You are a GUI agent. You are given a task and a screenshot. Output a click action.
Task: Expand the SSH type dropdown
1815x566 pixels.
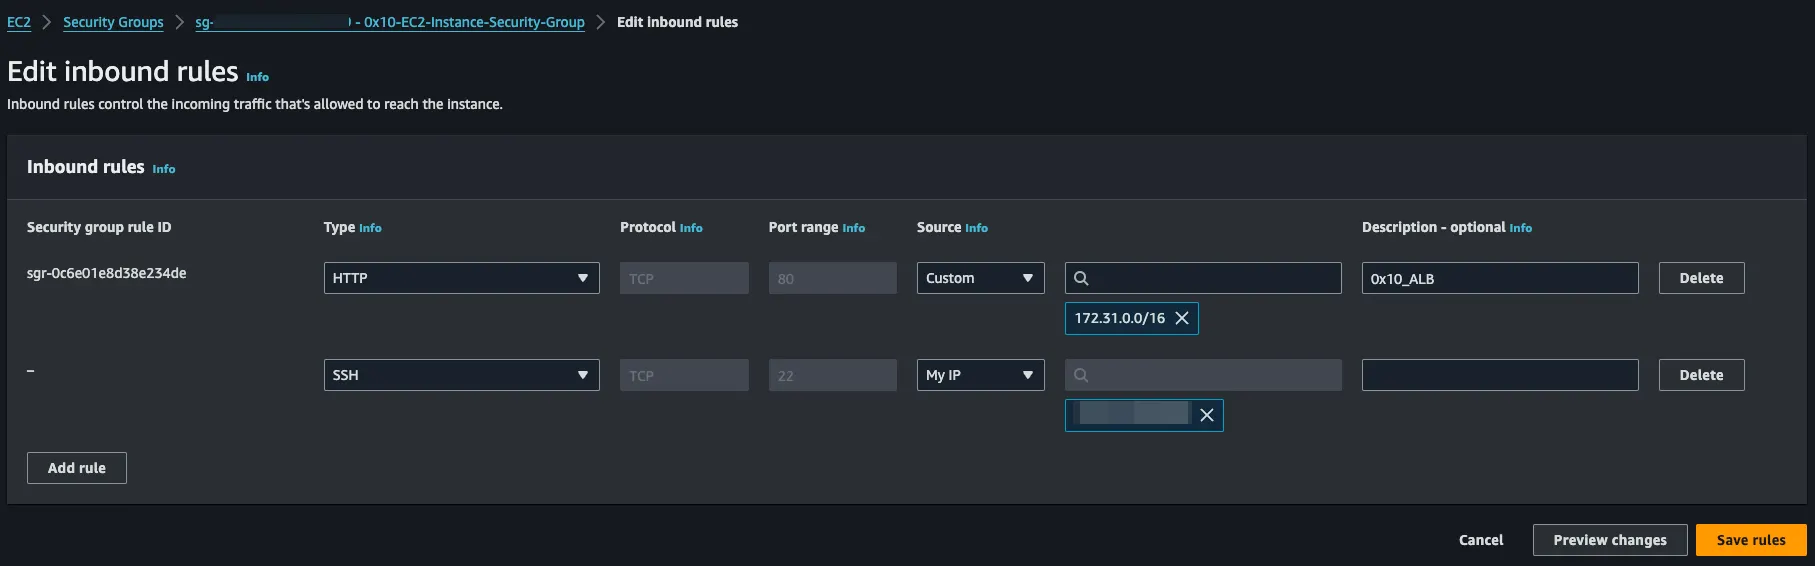(461, 375)
